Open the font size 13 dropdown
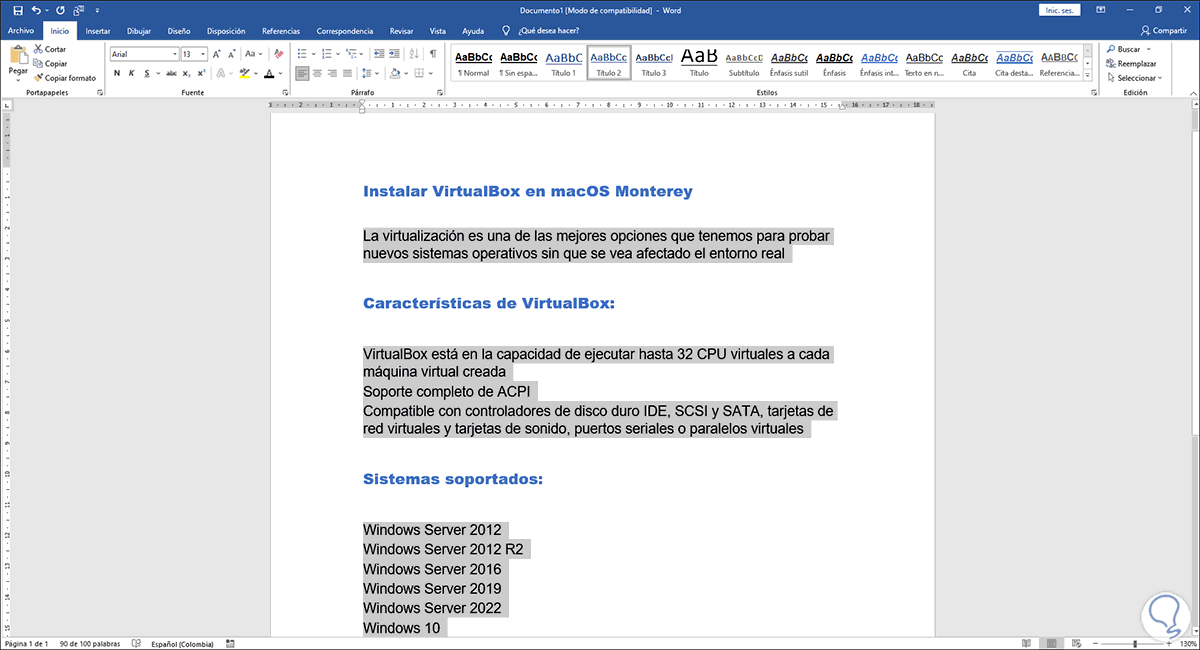 tap(203, 54)
